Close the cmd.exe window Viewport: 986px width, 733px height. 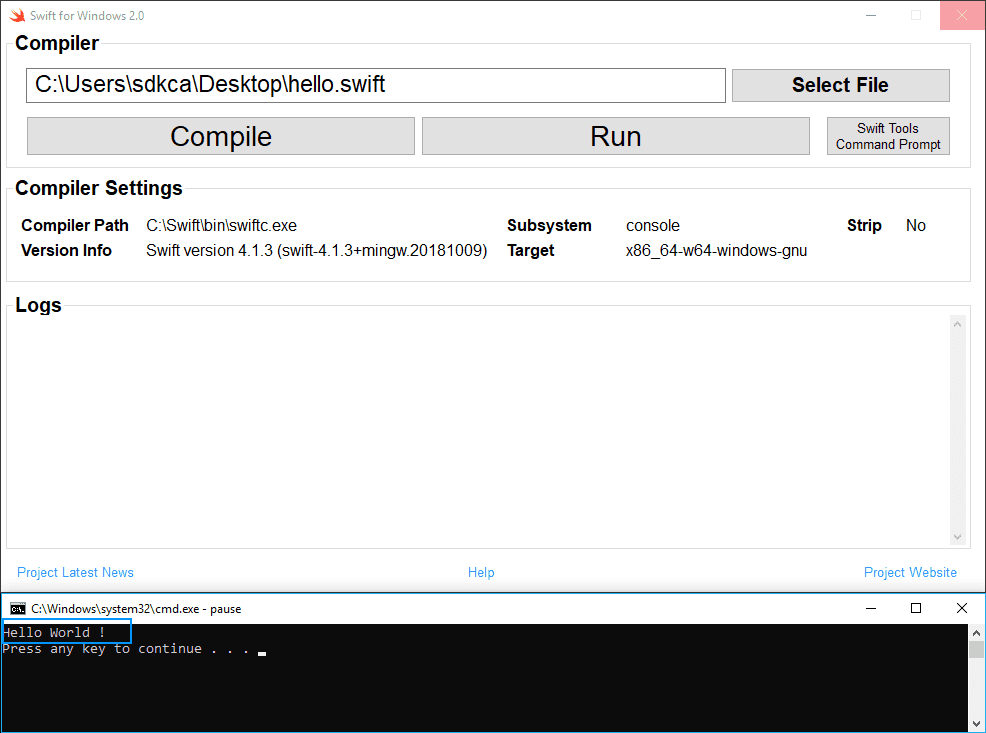961,609
